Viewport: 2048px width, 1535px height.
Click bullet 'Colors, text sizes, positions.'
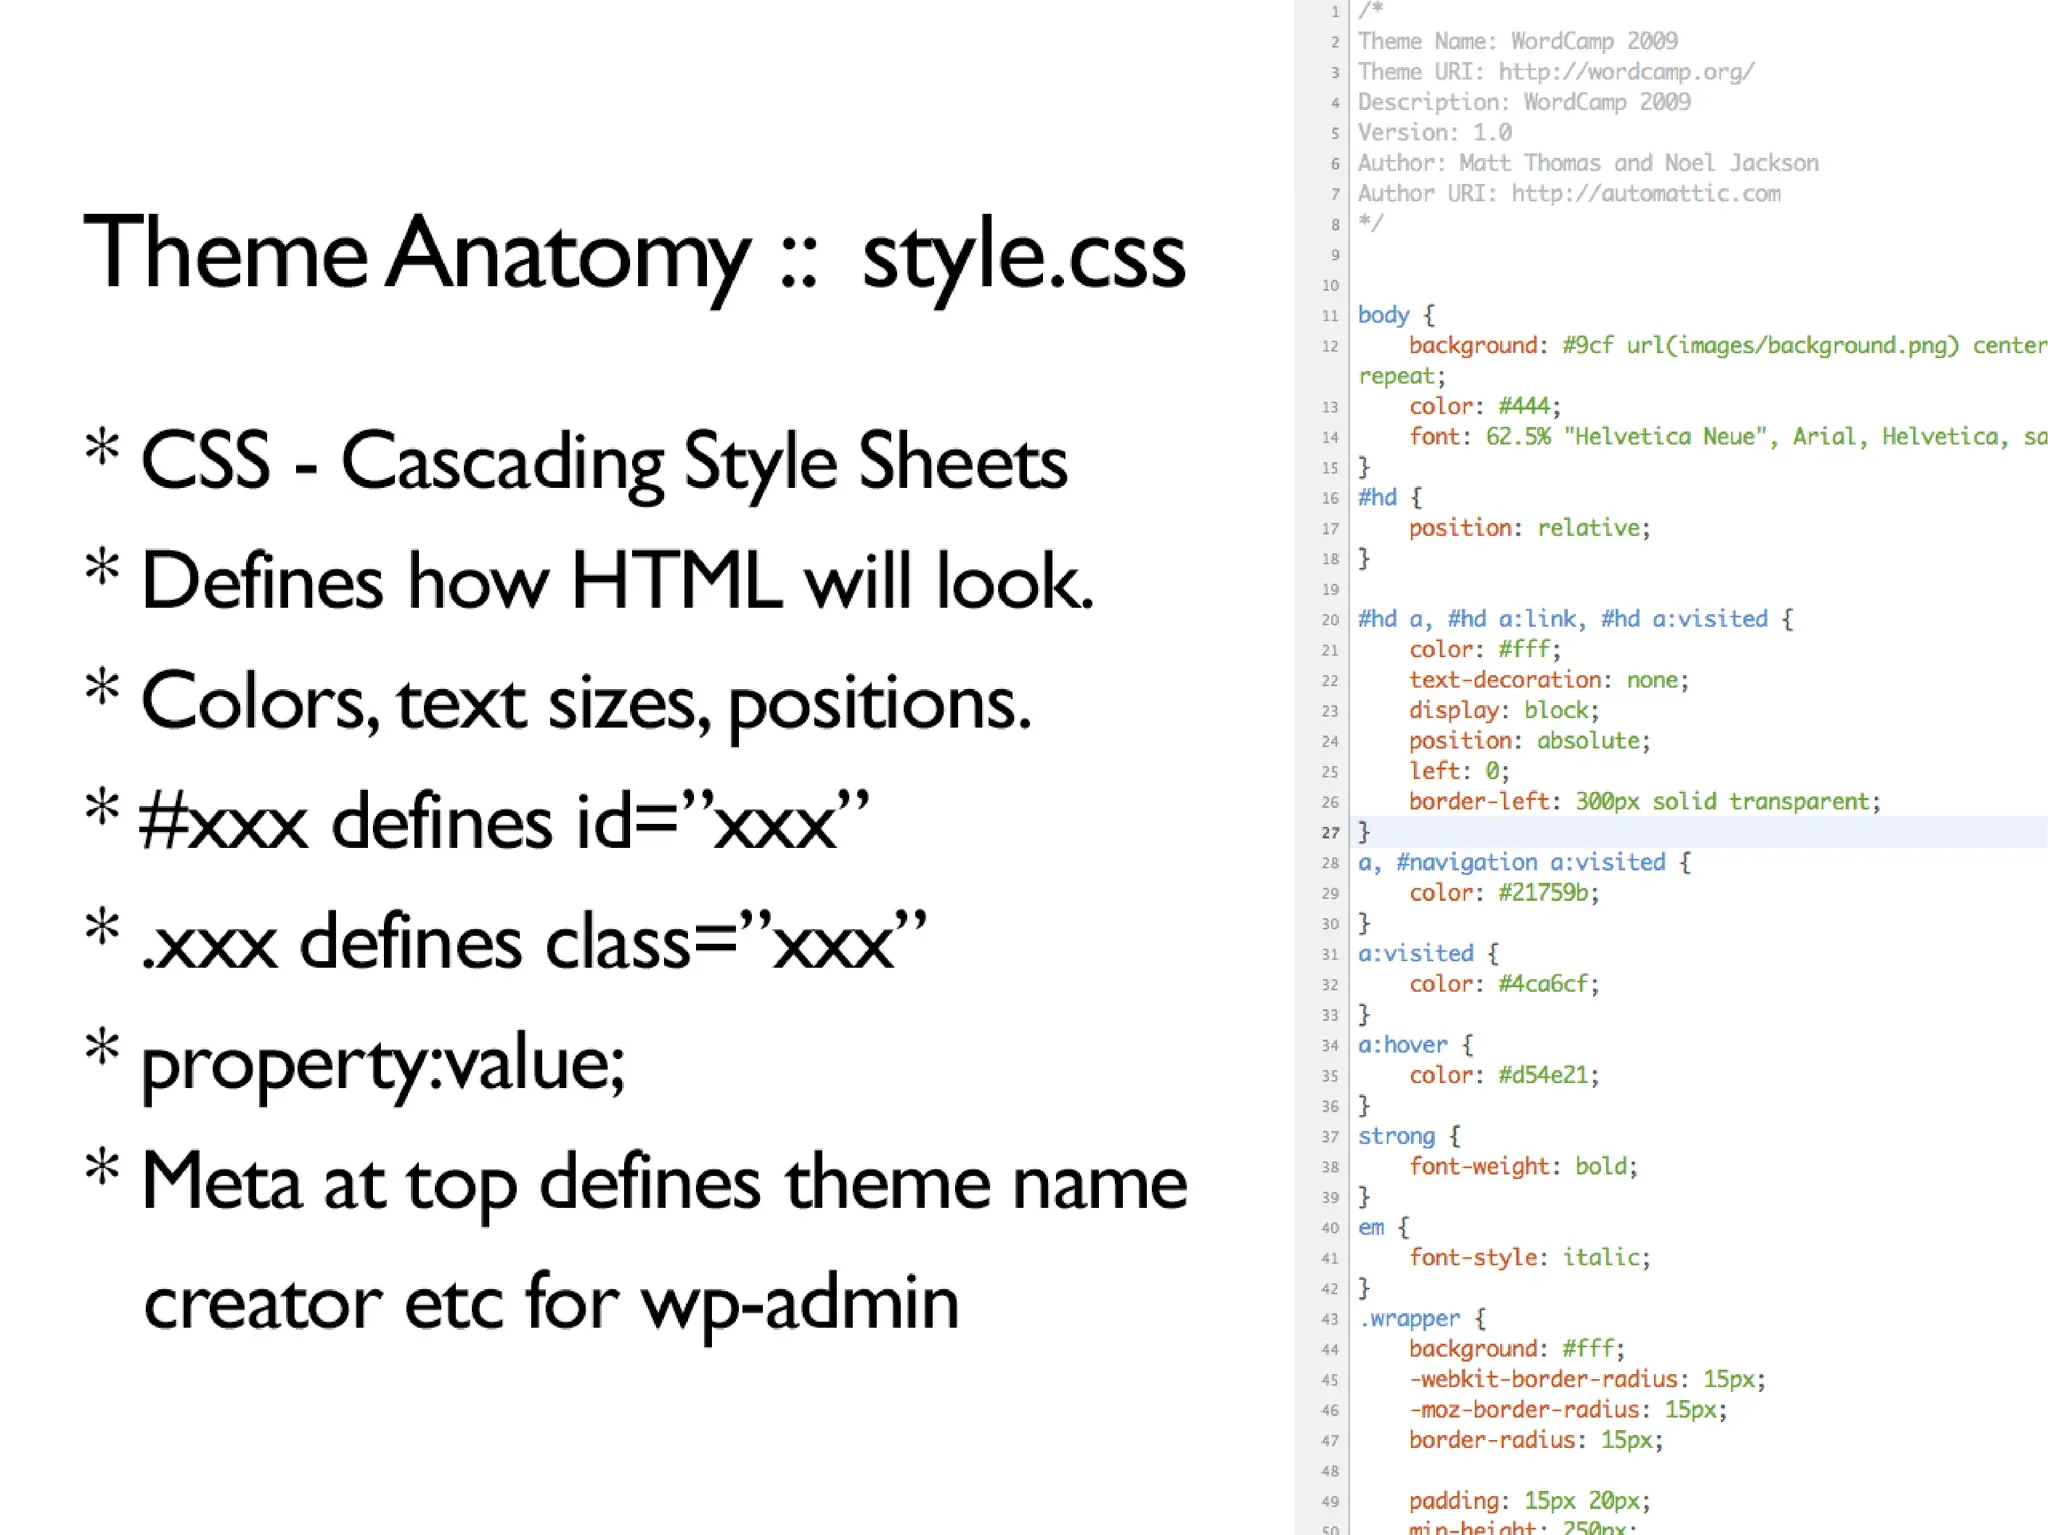[x=586, y=703]
